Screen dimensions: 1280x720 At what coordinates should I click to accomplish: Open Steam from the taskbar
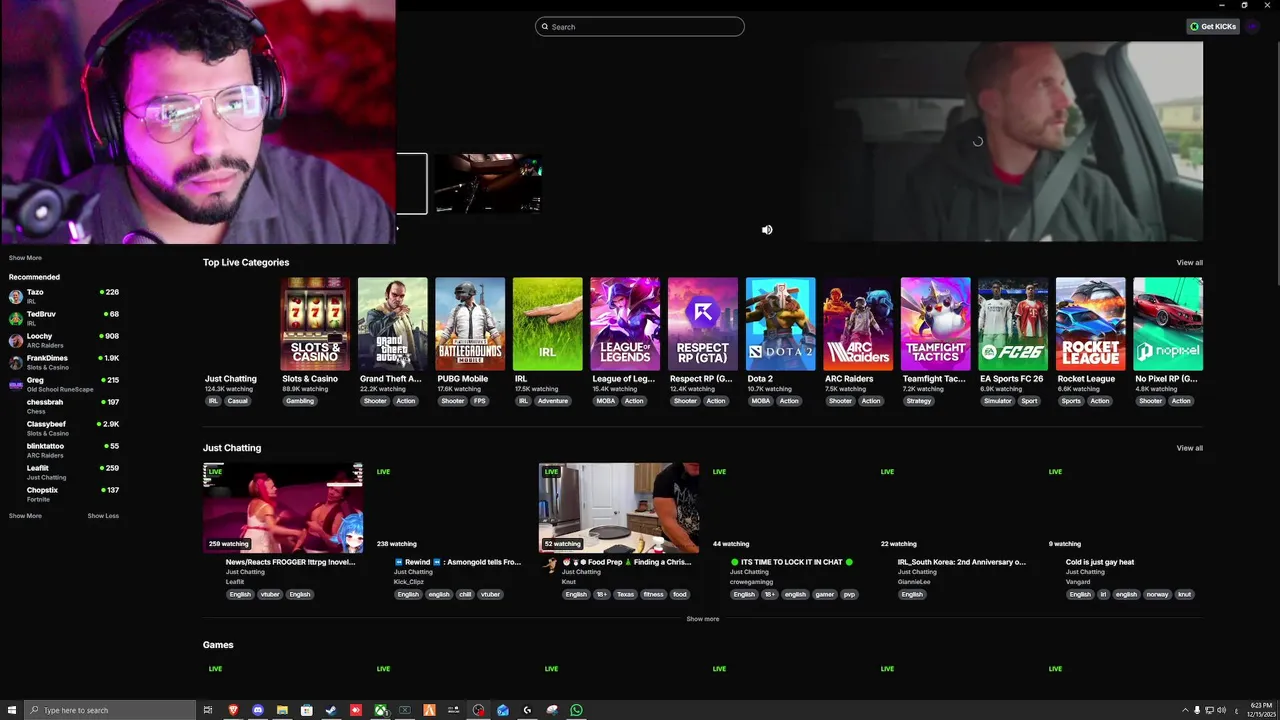331,710
